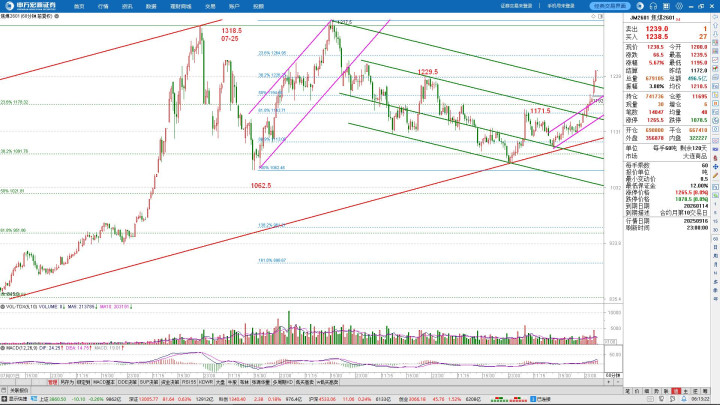The height and width of the screenshot is (405, 720).
Task: Select the MACD template tab below chart
Action: point(104,382)
